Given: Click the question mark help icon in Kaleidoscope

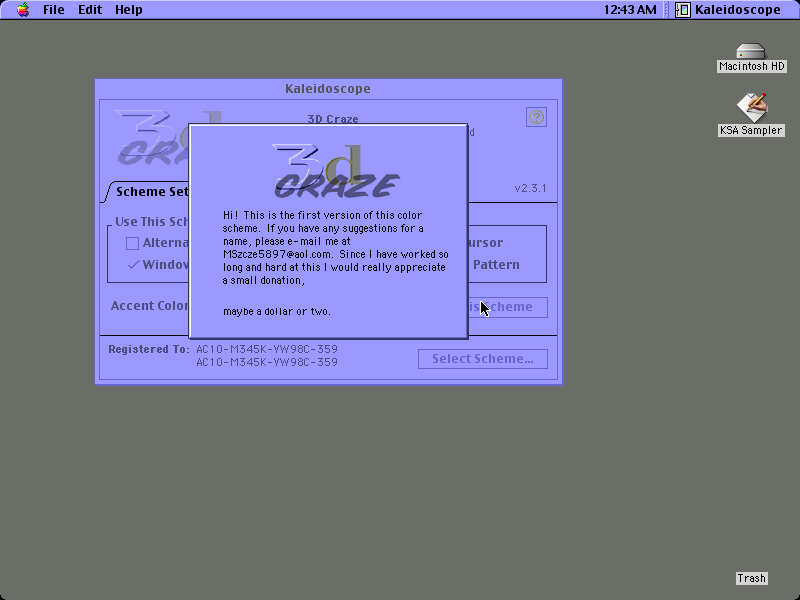Looking at the screenshot, I should [536, 117].
